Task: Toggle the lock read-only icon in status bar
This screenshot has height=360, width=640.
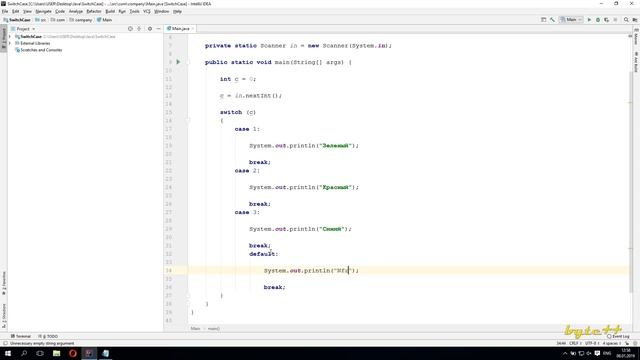Action: tap(627, 343)
